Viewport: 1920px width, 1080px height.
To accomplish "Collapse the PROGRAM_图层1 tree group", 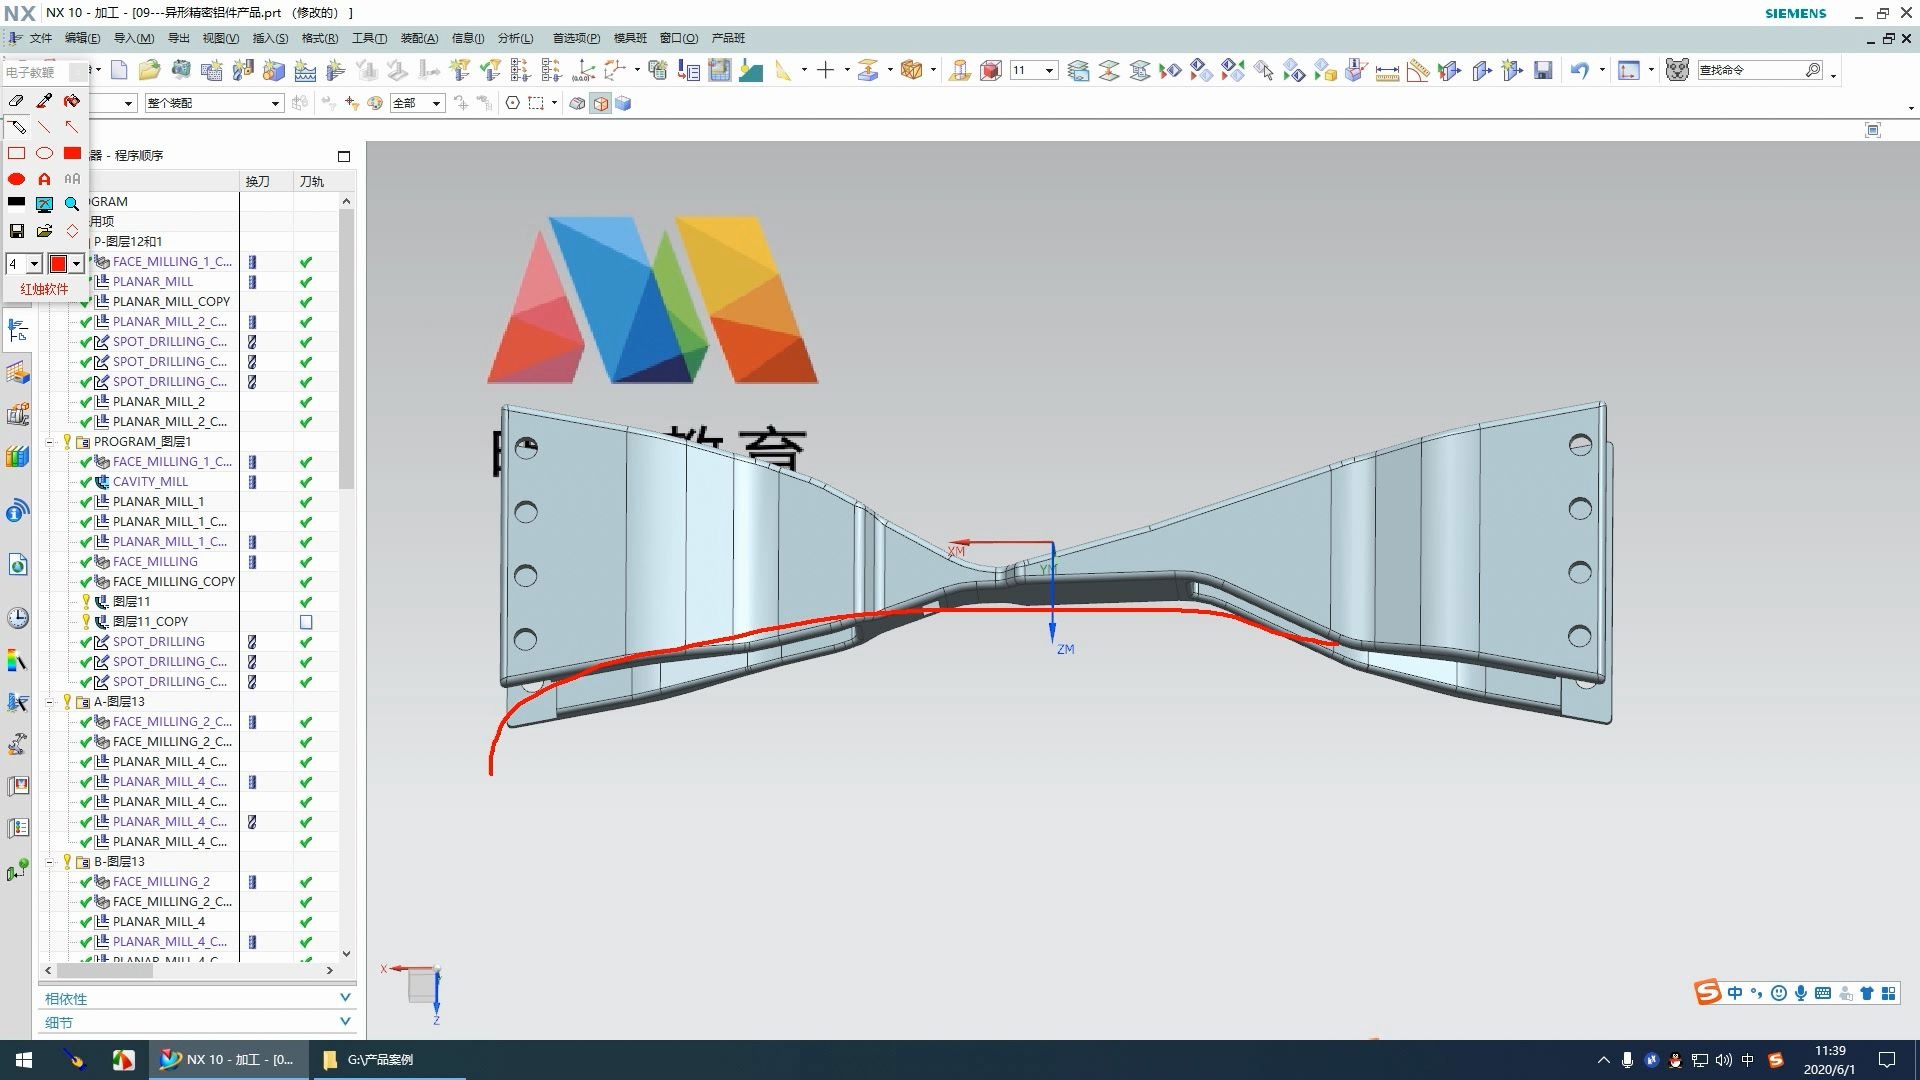I will point(49,442).
